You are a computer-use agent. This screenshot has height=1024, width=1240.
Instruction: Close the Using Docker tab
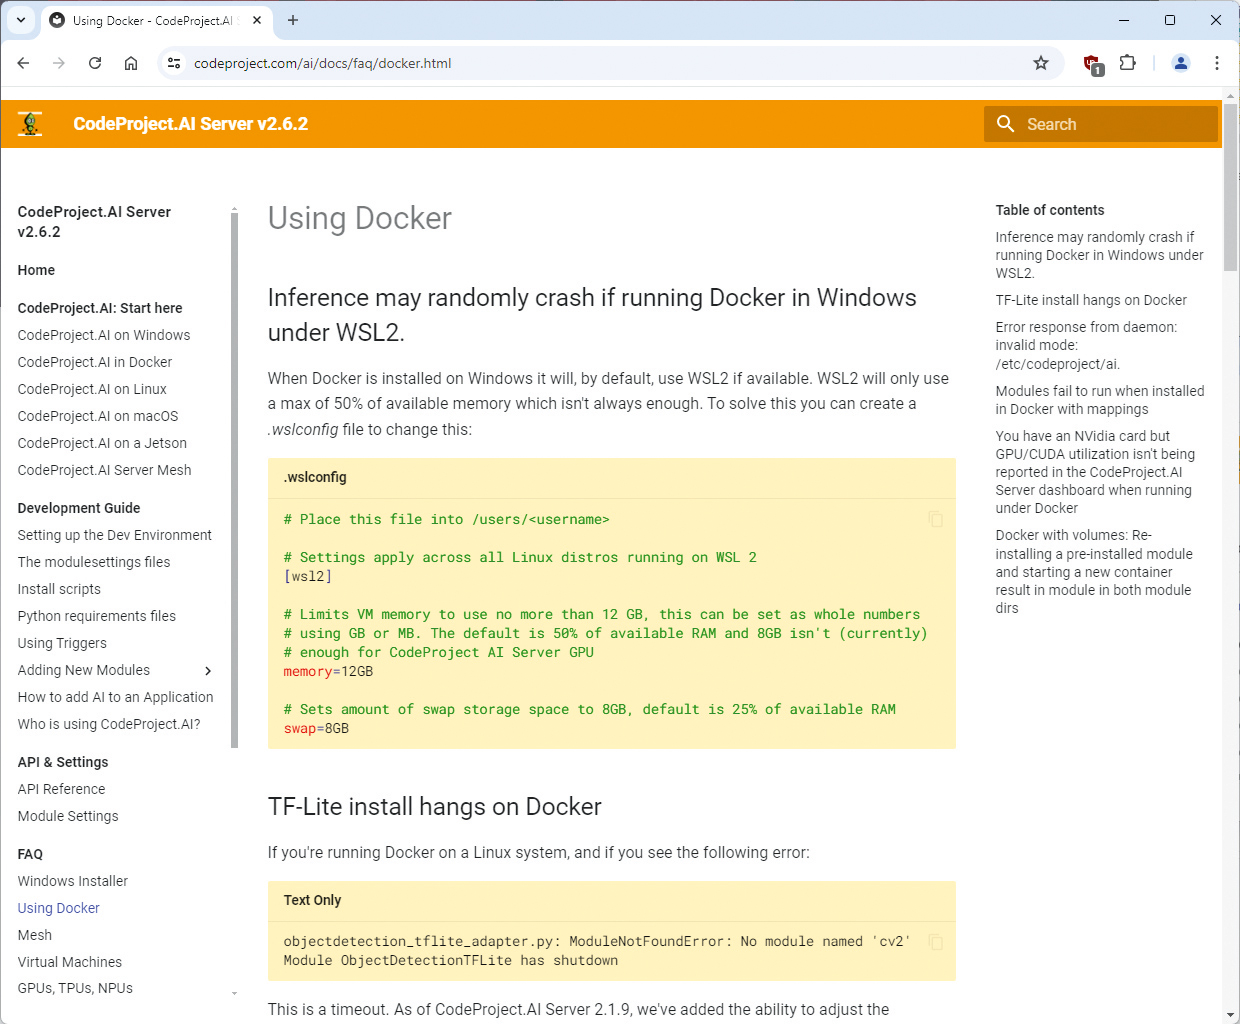click(257, 20)
